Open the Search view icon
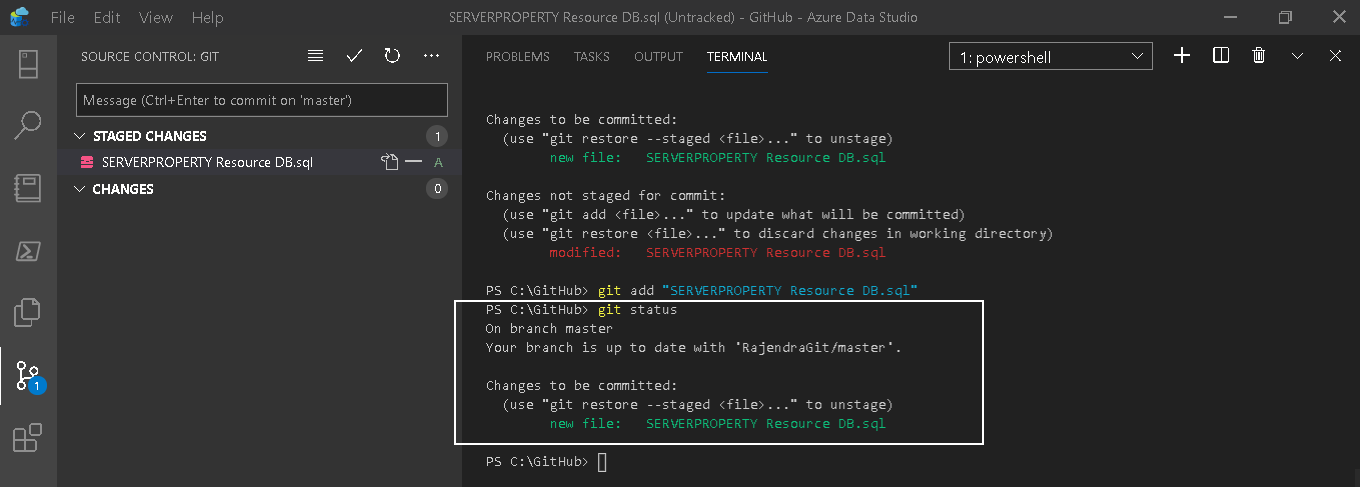Image resolution: width=1360 pixels, height=487 pixels. coord(28,126)
